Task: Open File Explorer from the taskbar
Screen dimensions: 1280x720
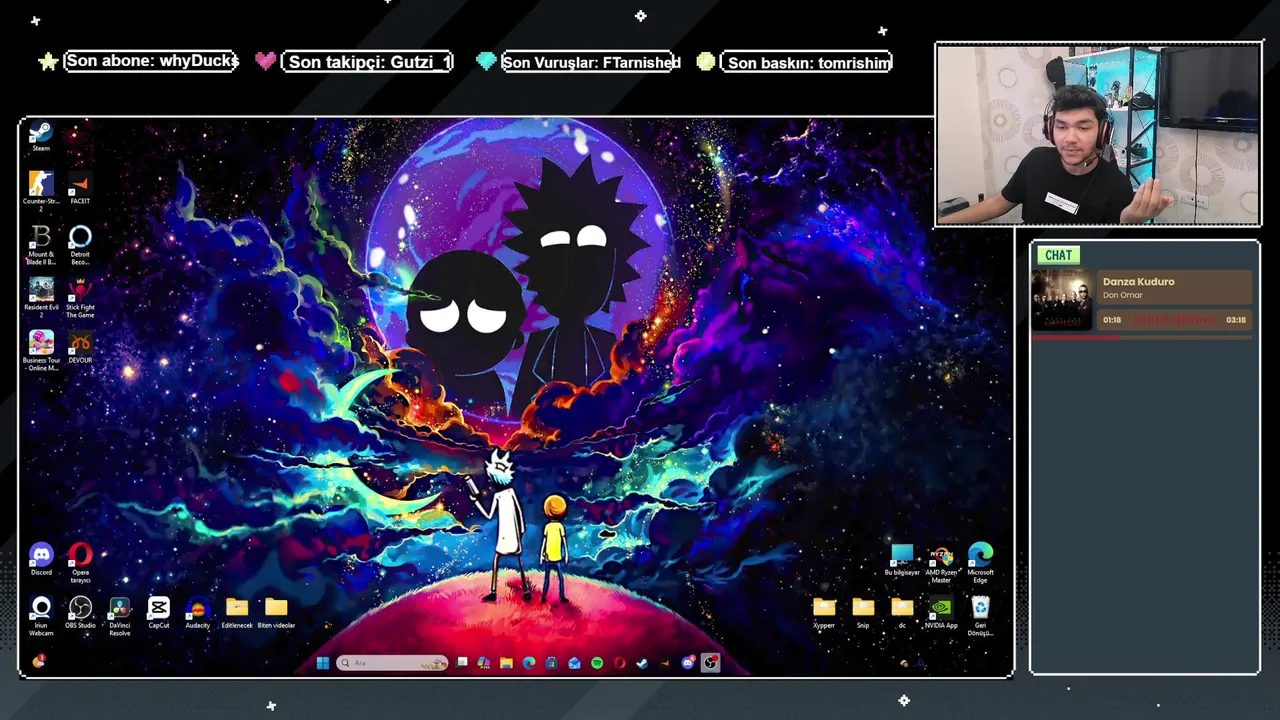Action: (x=506, y=663)
